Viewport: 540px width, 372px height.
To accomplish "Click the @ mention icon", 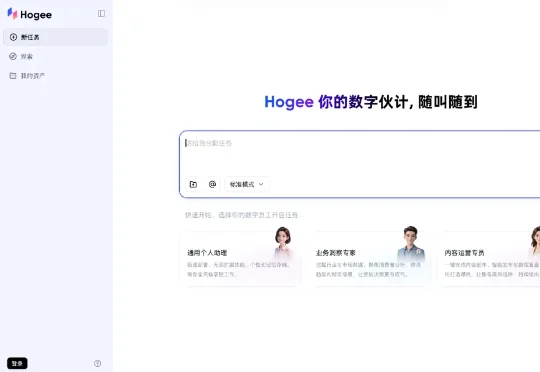I will pos(212,184).
